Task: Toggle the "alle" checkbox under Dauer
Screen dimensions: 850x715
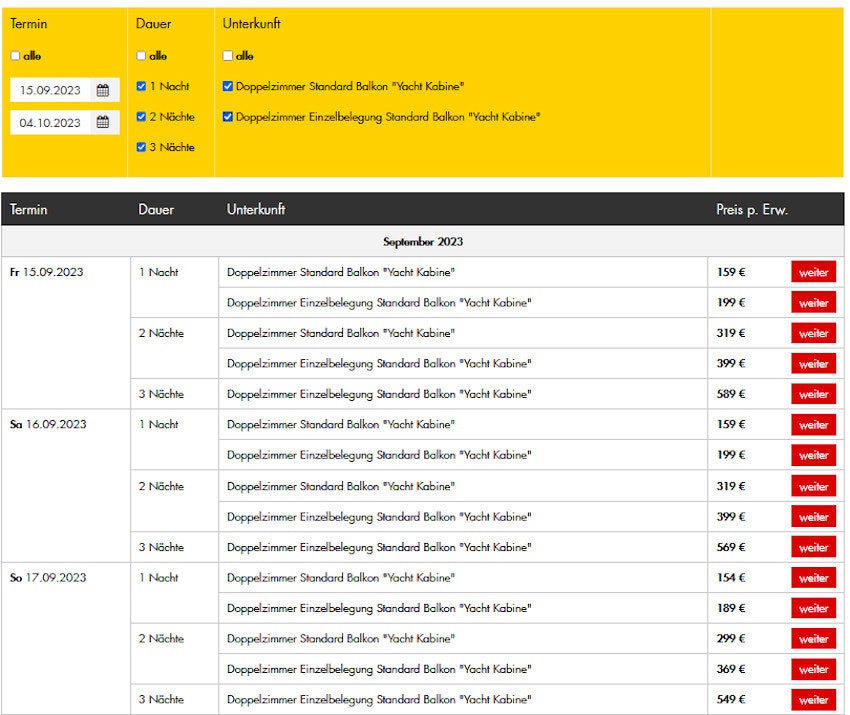Action: click(141, 55)
